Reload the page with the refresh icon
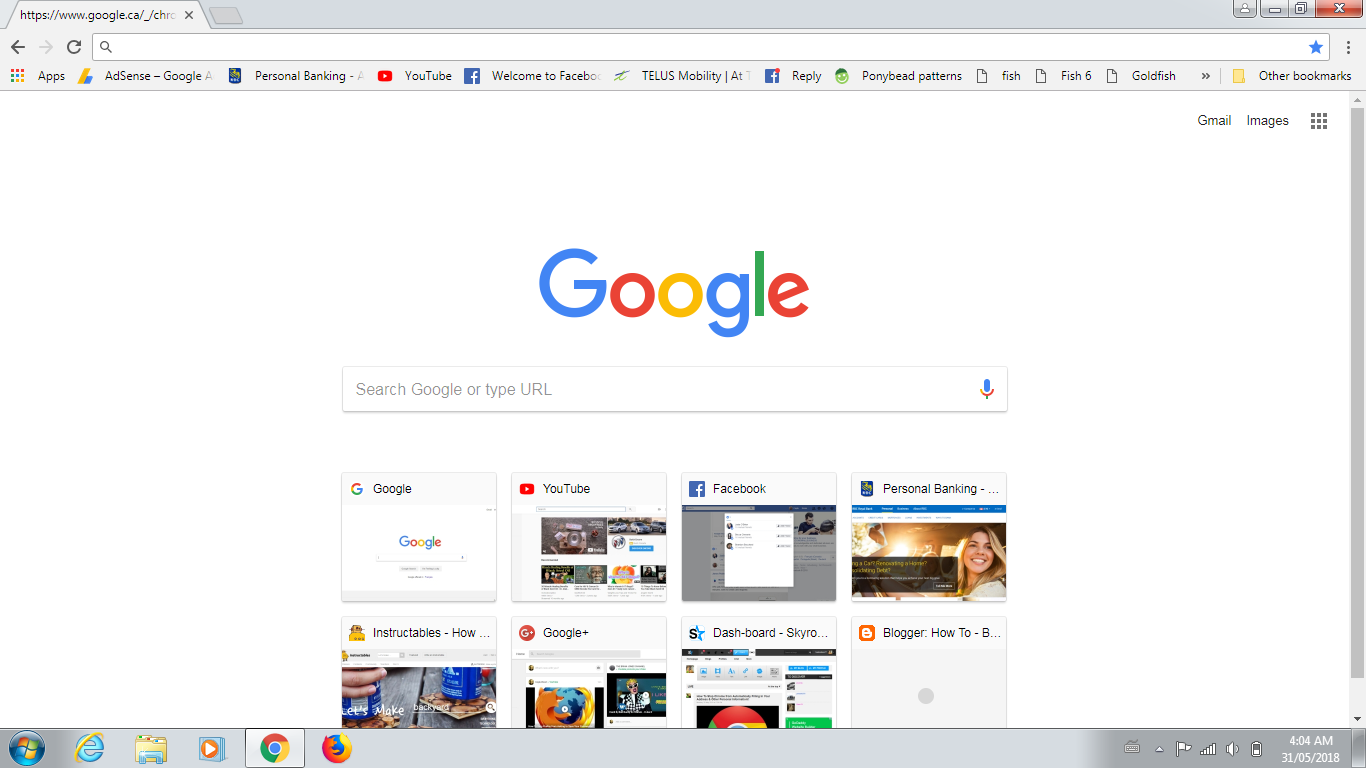1366x768 pixels. pos(74,47)
